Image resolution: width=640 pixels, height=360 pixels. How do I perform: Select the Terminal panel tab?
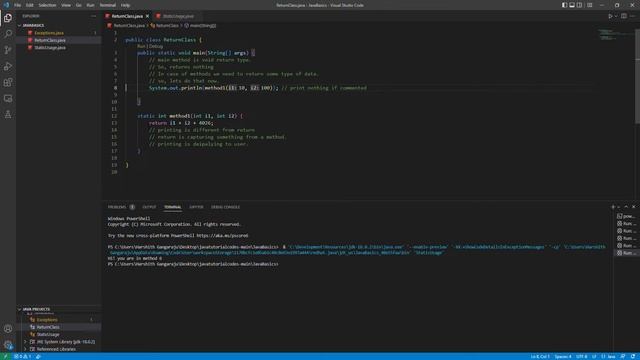pyautogui.click(x=173, y=207)
